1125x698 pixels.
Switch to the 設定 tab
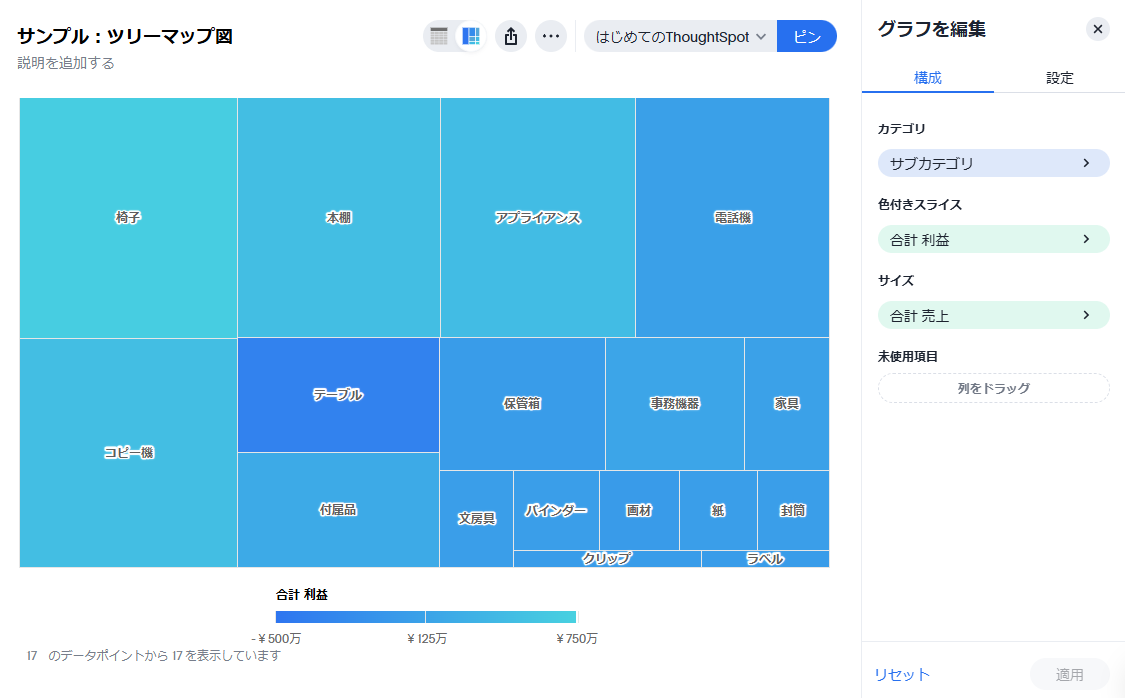coord(1059,78)
